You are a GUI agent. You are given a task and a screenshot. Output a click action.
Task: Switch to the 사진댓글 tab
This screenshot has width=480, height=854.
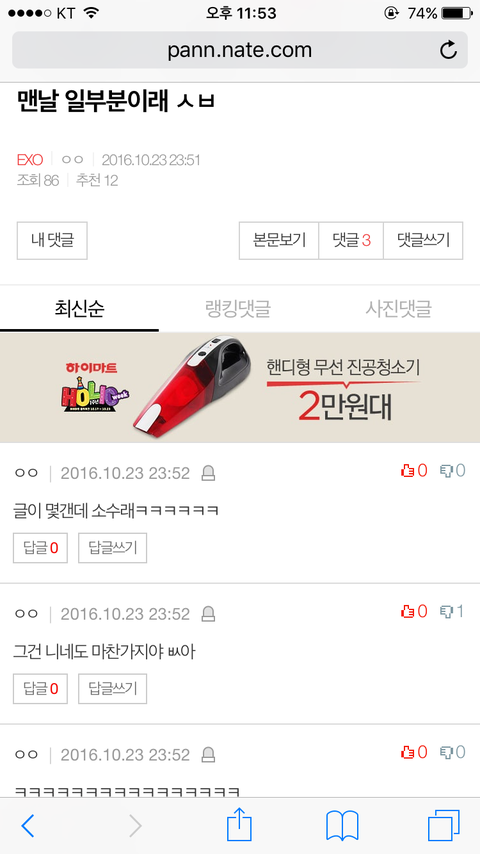(399, 309)
